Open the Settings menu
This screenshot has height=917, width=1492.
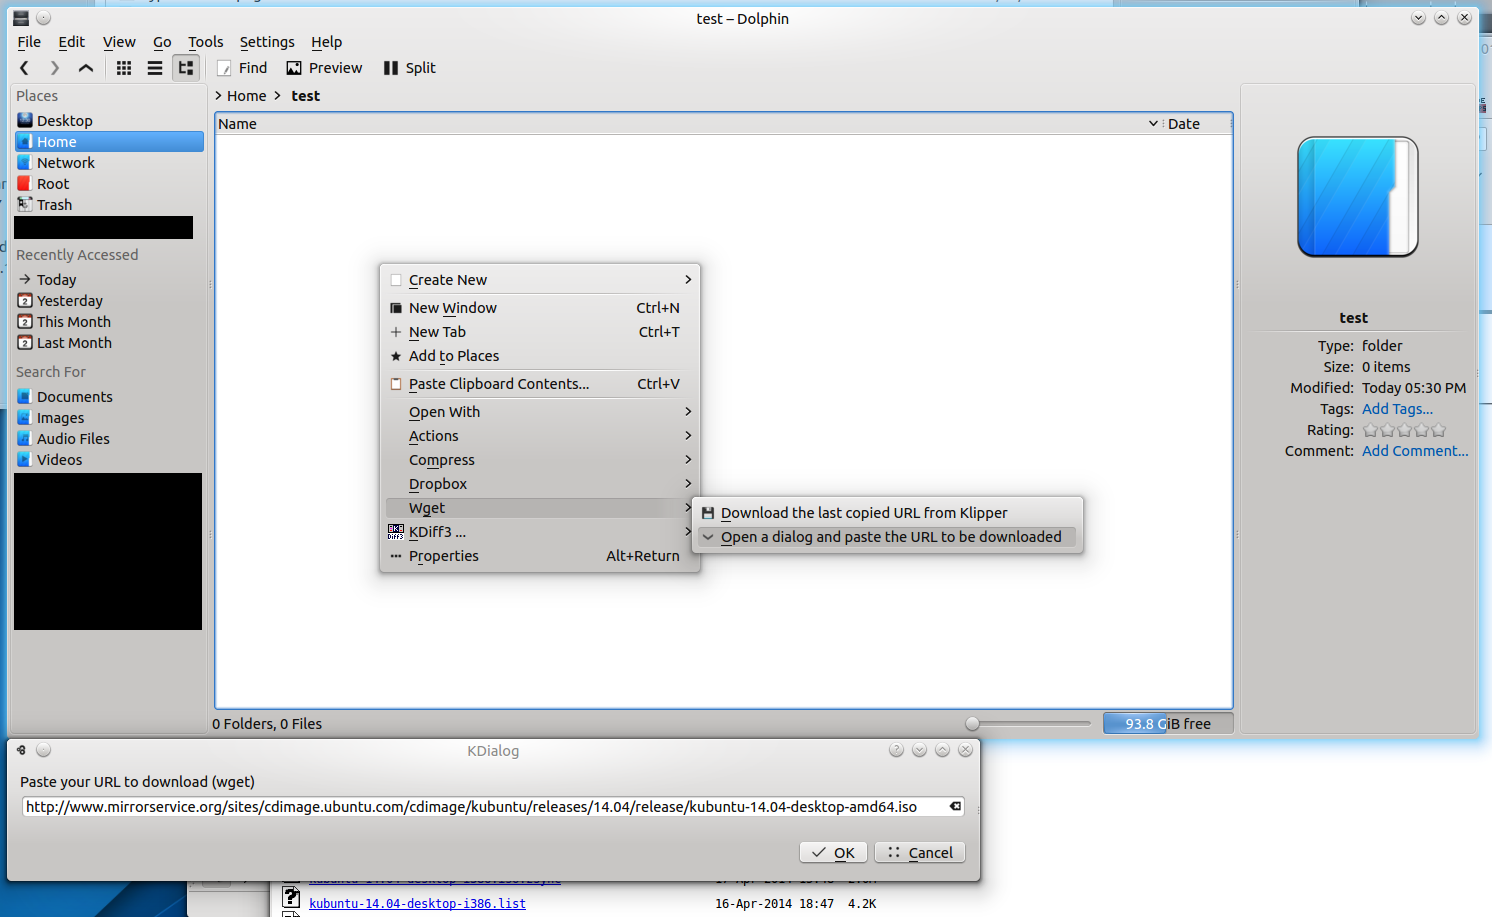(x=267, y=42)
